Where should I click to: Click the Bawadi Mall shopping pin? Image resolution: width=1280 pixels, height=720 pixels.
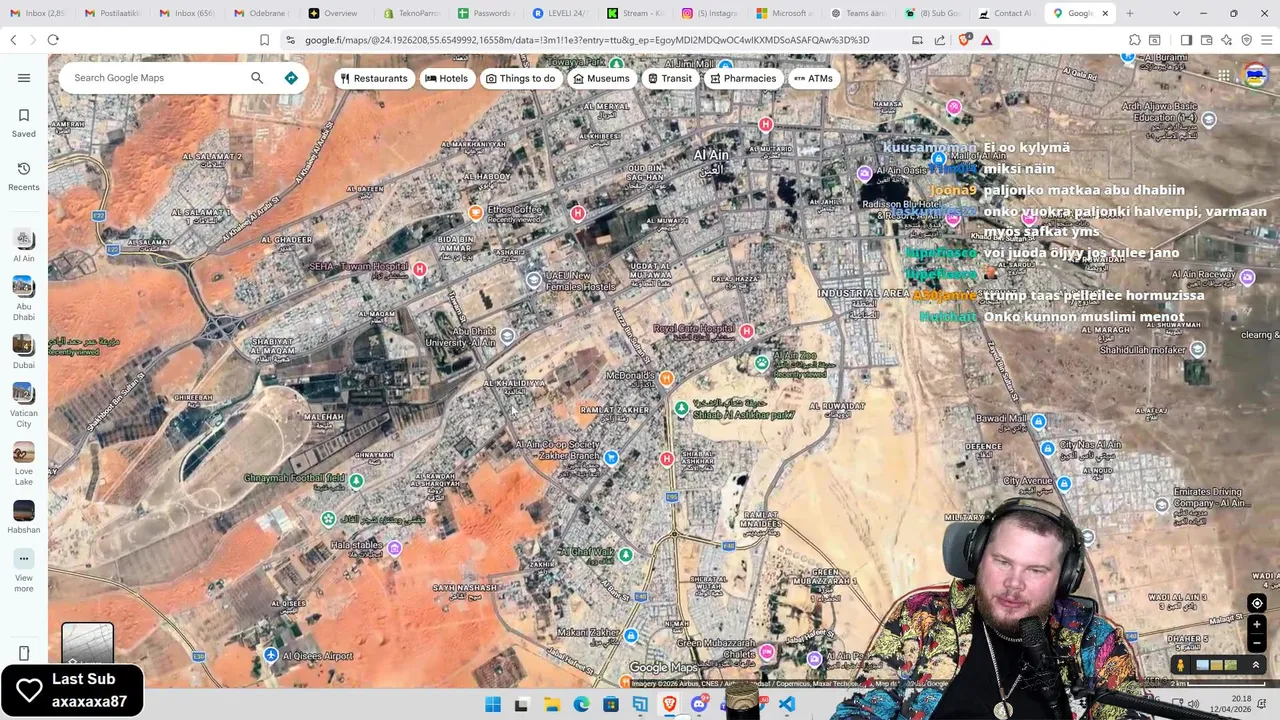[1038, 422]
